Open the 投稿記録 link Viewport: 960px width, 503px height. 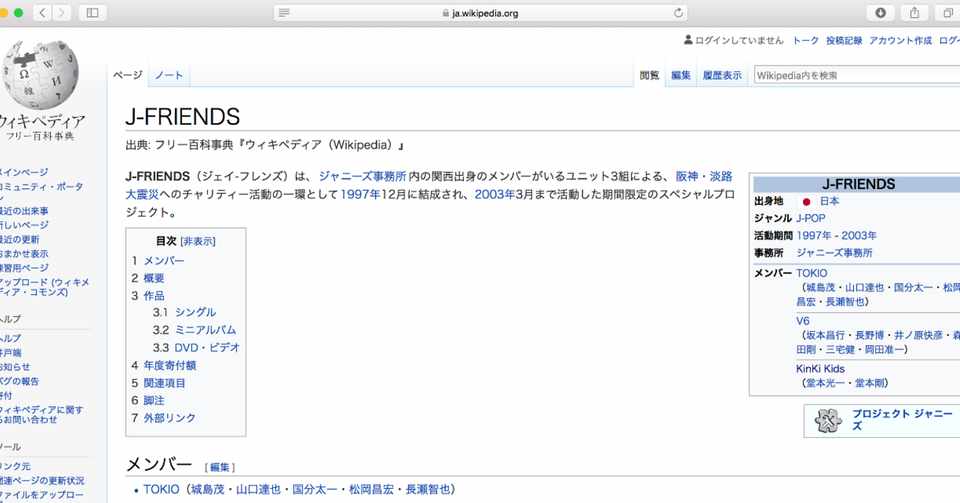click(x=844, y=40)
